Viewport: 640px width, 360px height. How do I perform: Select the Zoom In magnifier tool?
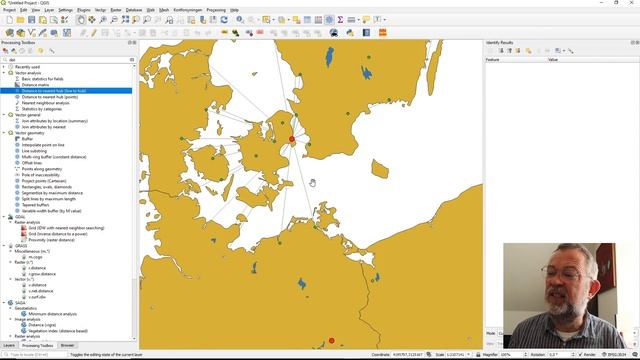(103, 20)
